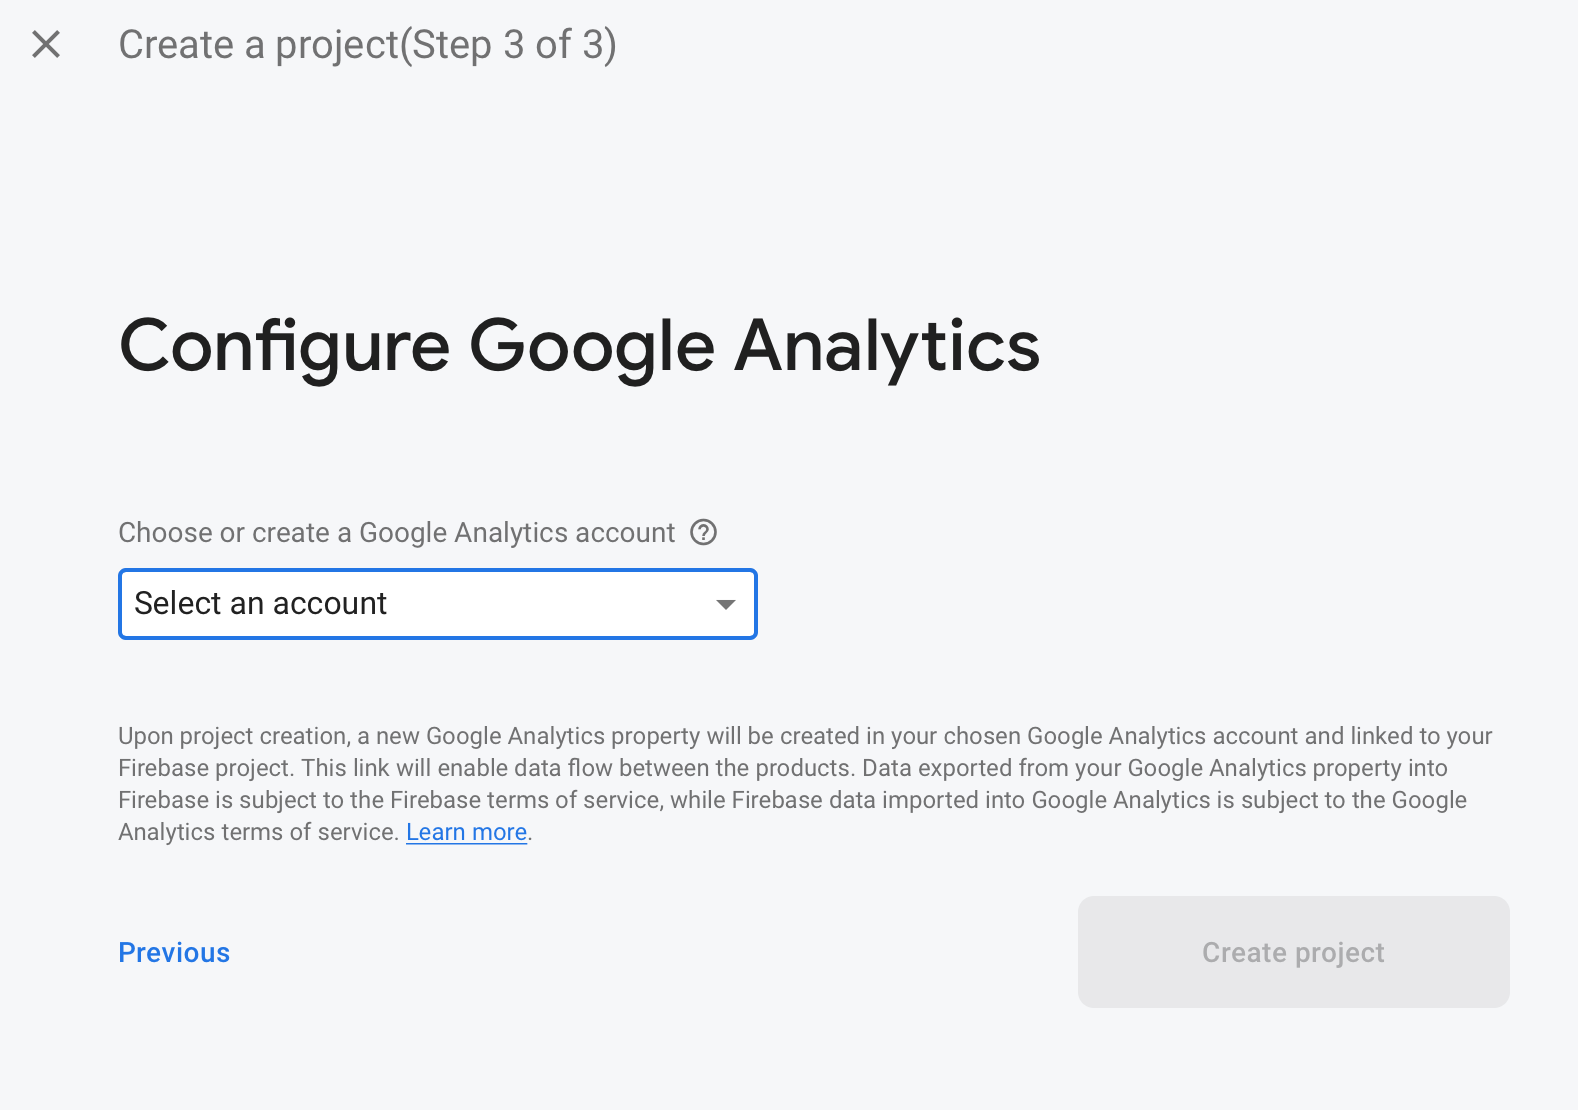This screenshot has height=1110, width=1578.
Task: Read more about Analytics terms via Learn more
Action: click(466, 832)
